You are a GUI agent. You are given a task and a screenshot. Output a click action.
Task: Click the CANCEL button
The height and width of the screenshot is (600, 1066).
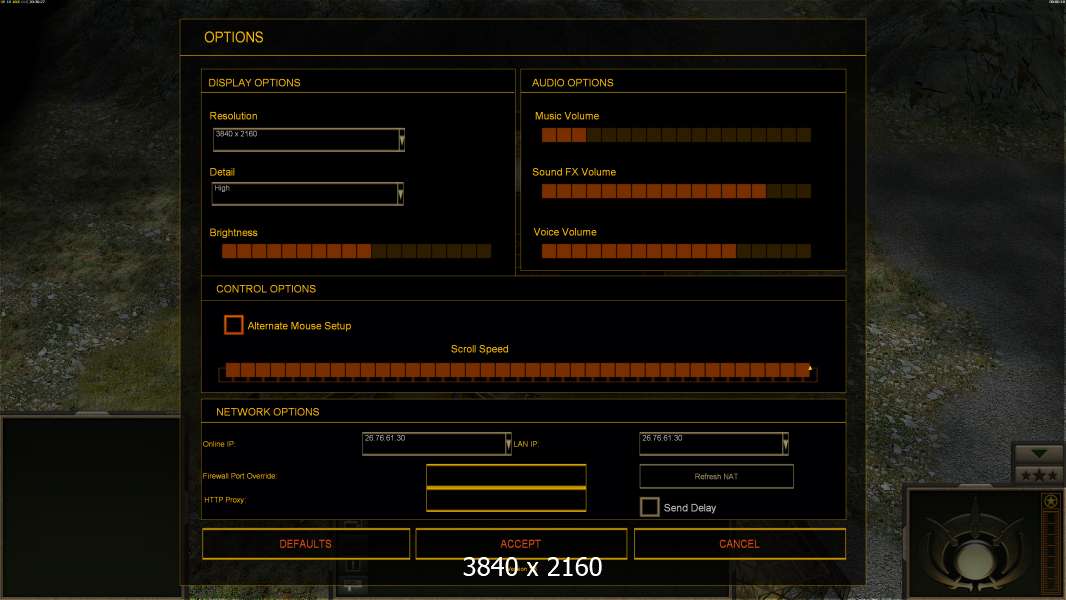[x=740, y=544]
